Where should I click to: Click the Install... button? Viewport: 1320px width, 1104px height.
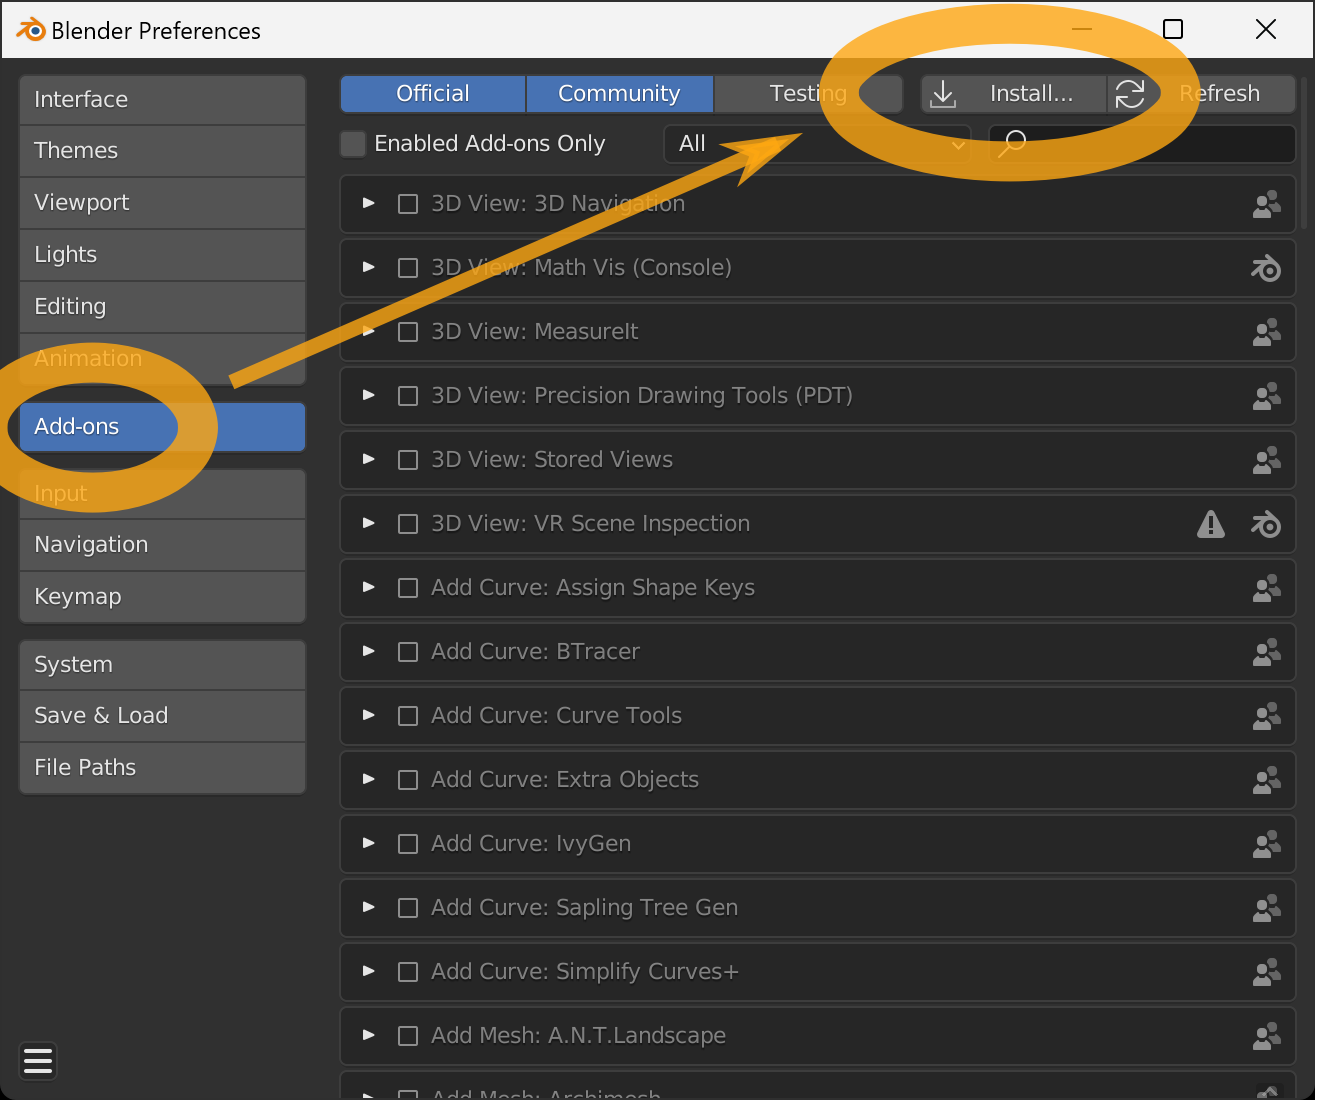tap(1014, 94)
